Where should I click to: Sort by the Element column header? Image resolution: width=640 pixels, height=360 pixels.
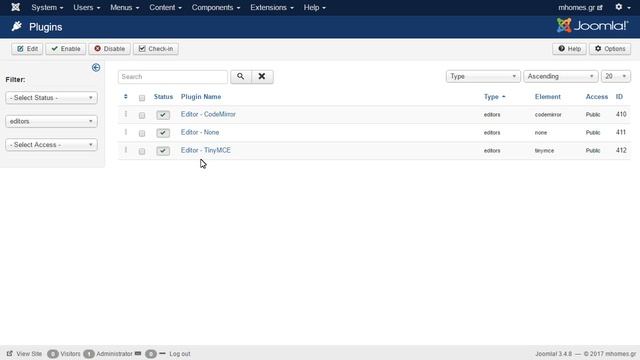pyautogui.click(x=548, y=97)
